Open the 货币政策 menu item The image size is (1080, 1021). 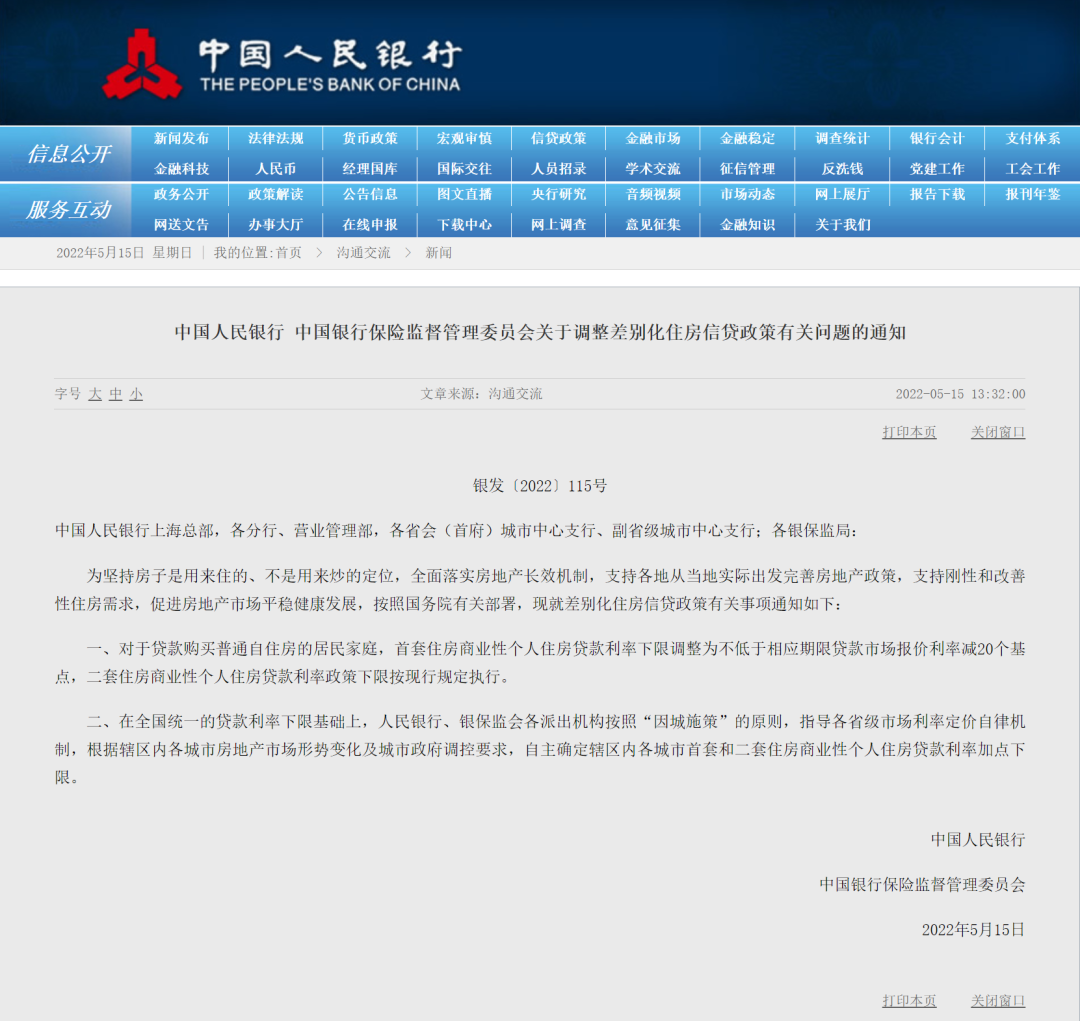(370, 138)
